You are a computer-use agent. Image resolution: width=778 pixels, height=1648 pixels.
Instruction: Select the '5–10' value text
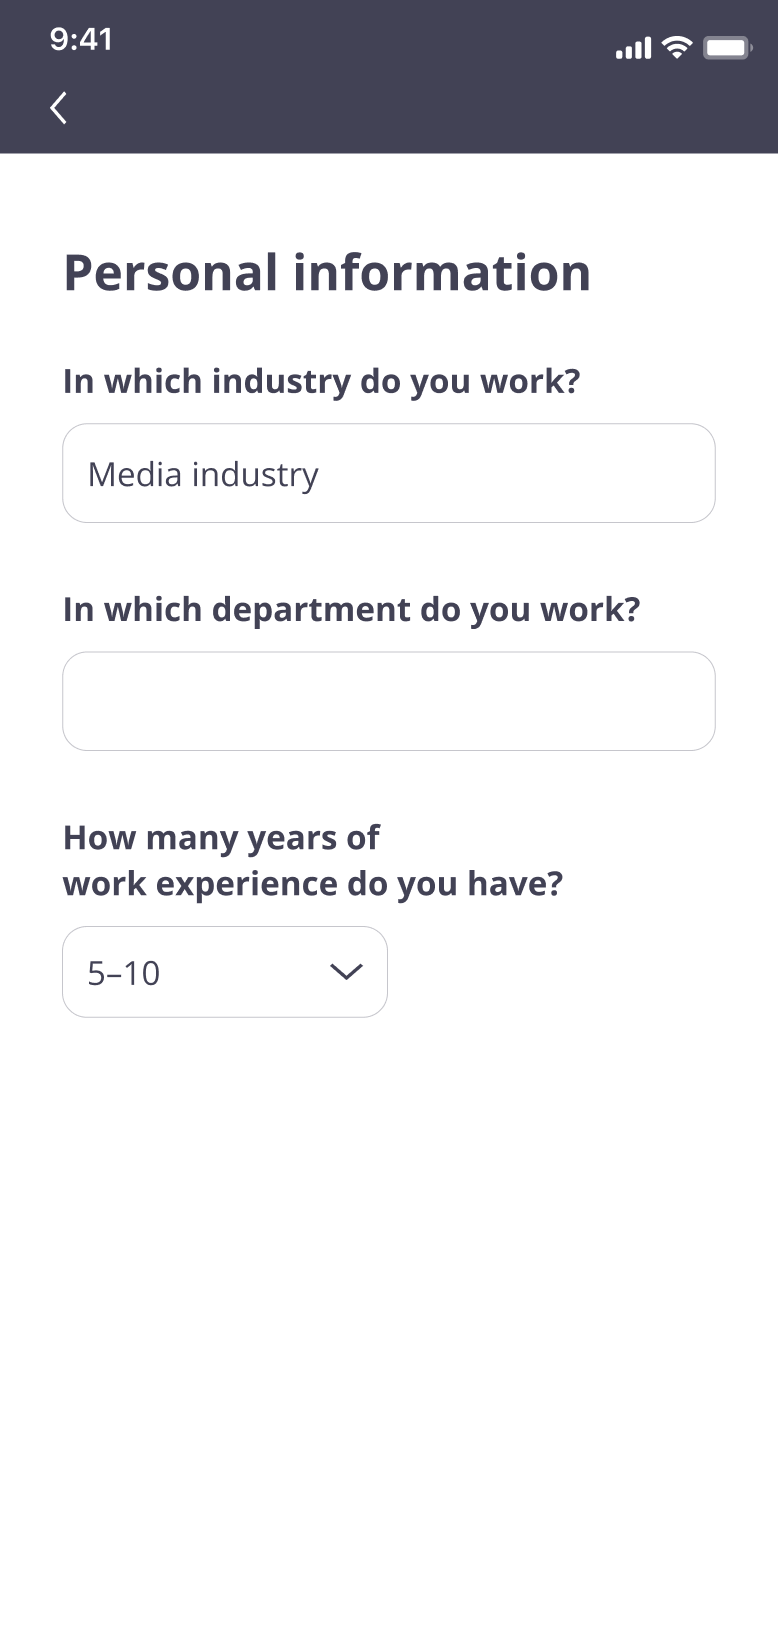click(124, 973)
